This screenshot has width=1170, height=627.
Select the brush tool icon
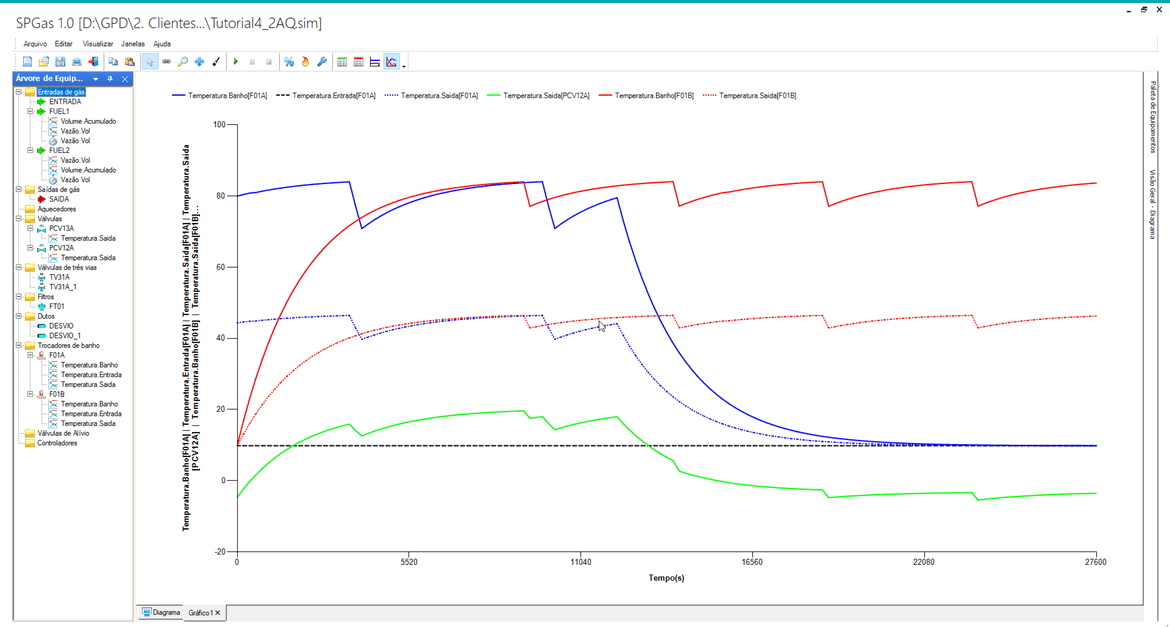click(x=216, y=62)
